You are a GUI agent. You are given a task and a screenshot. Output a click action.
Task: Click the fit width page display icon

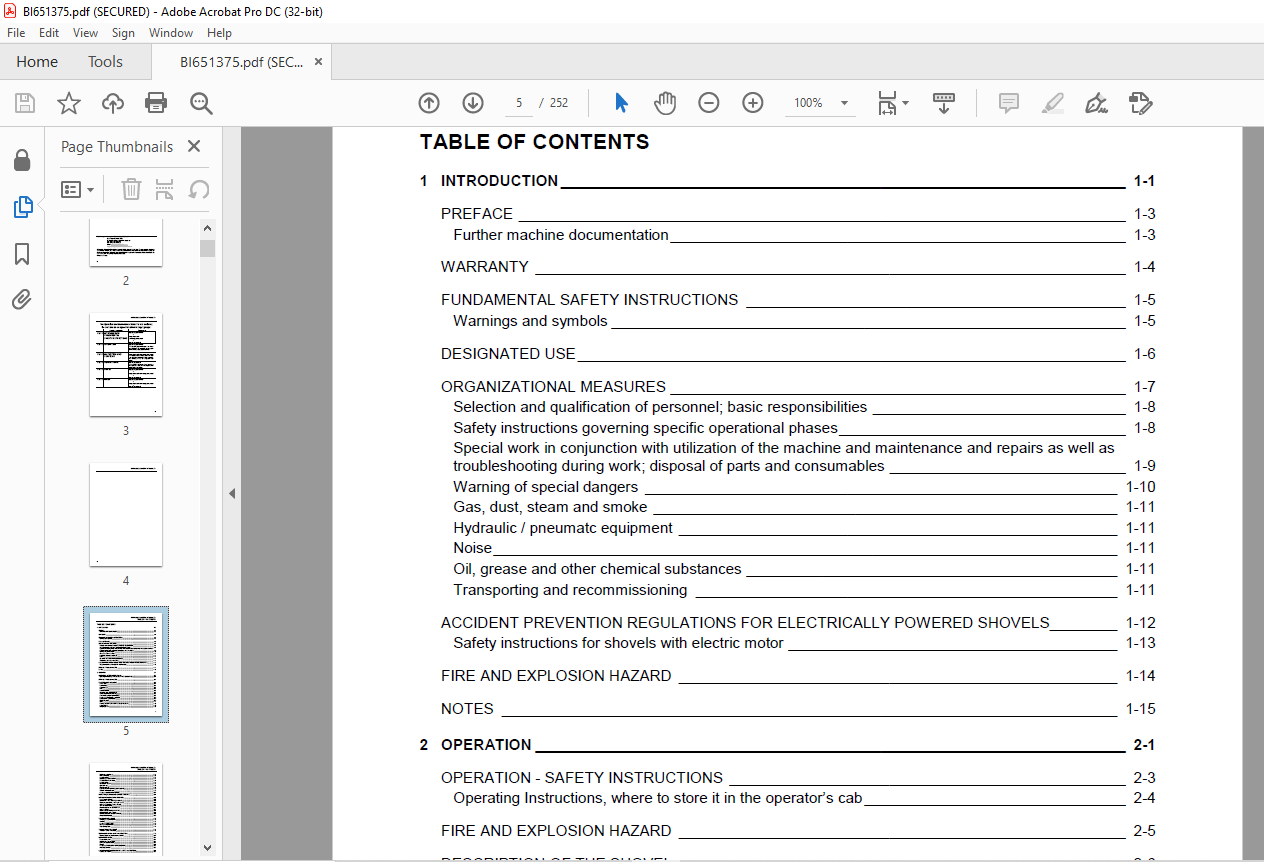point(887,103)
